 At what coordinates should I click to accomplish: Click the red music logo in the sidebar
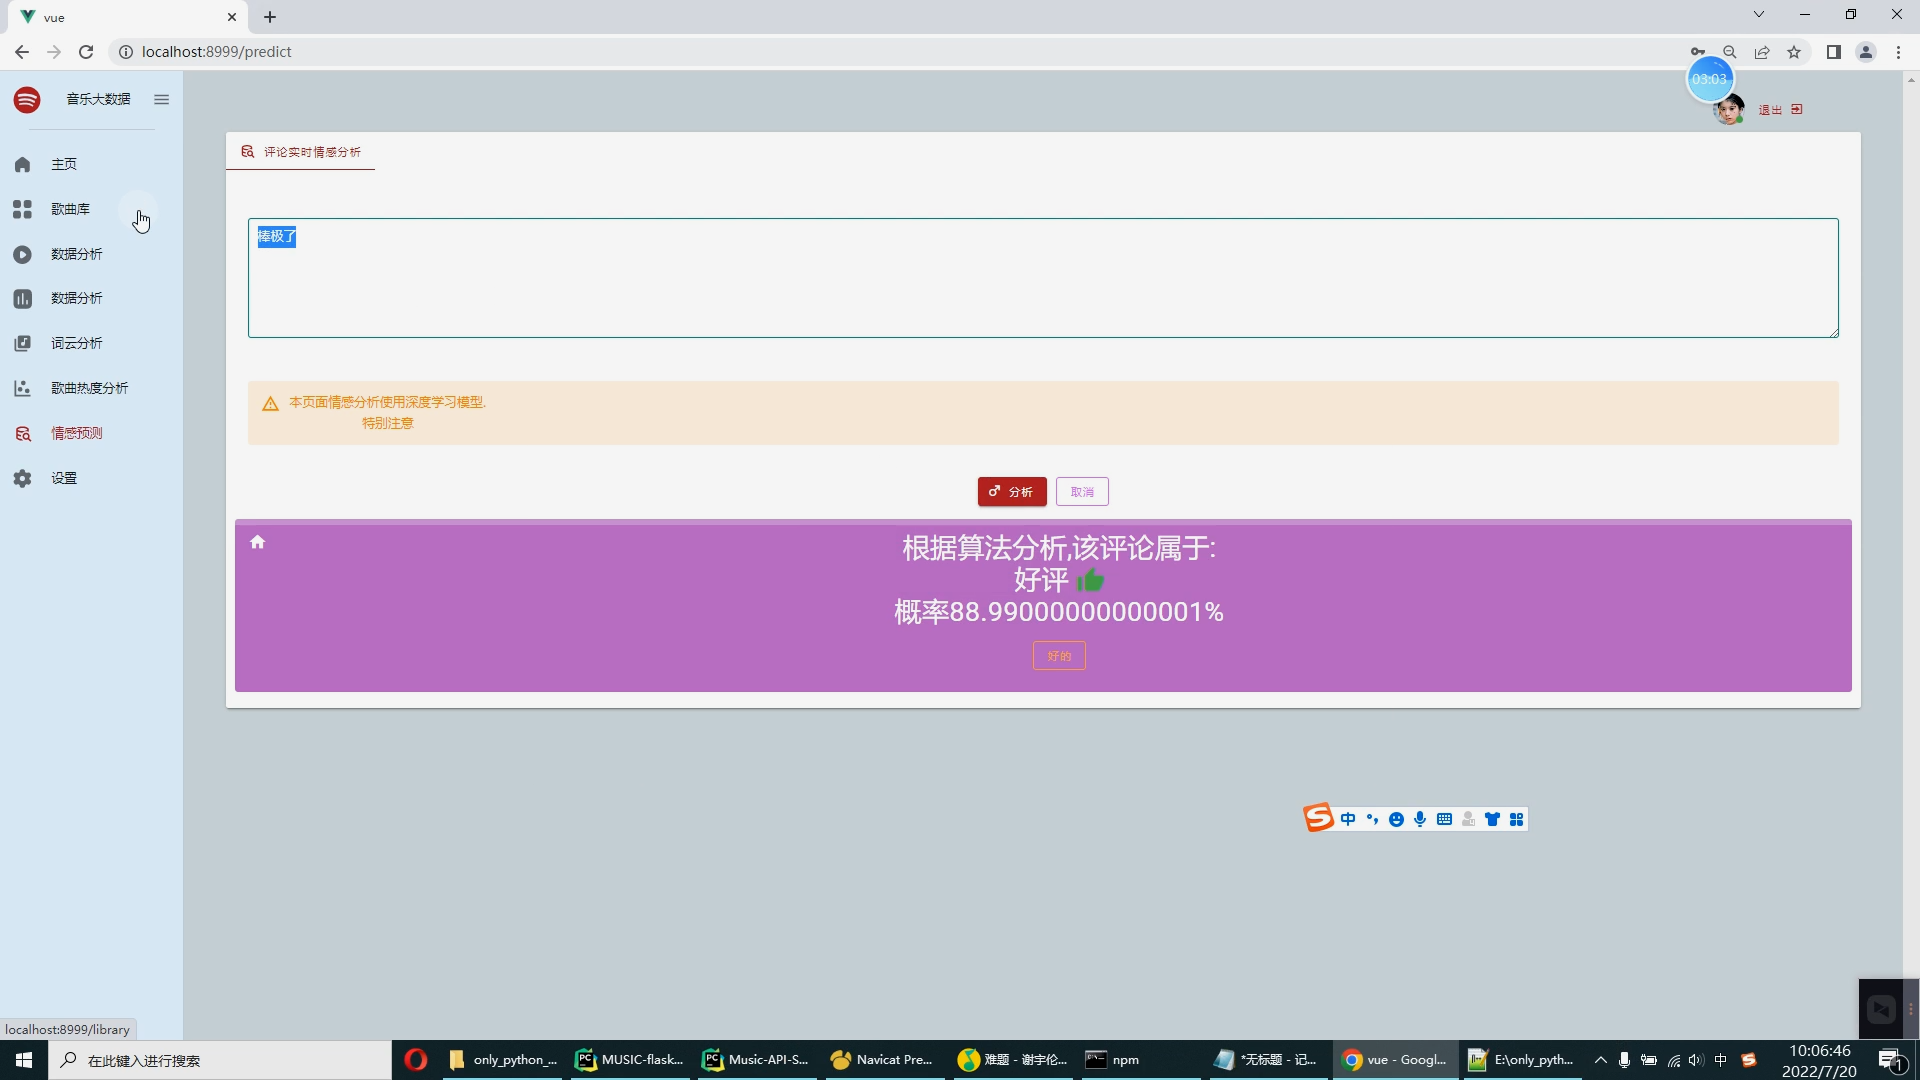coord(27,99)
